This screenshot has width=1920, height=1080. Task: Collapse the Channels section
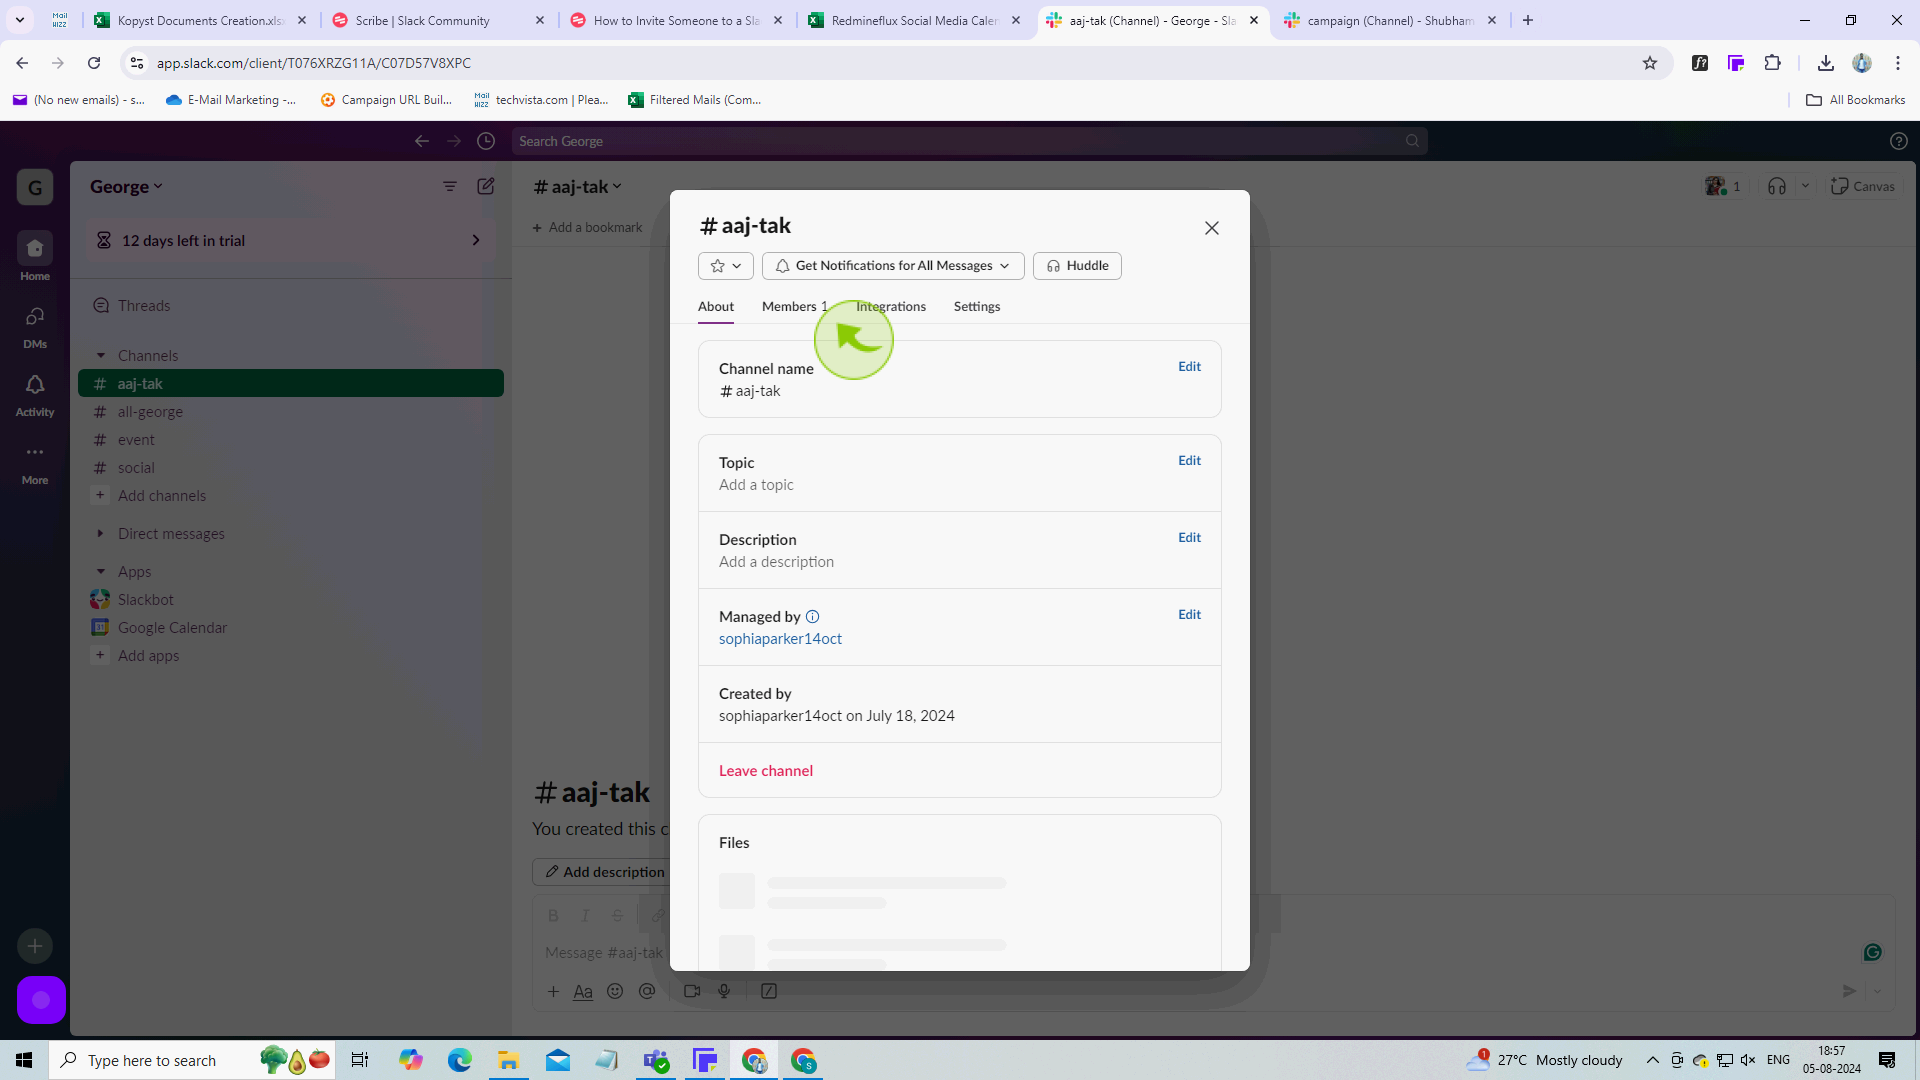[101, 356]
